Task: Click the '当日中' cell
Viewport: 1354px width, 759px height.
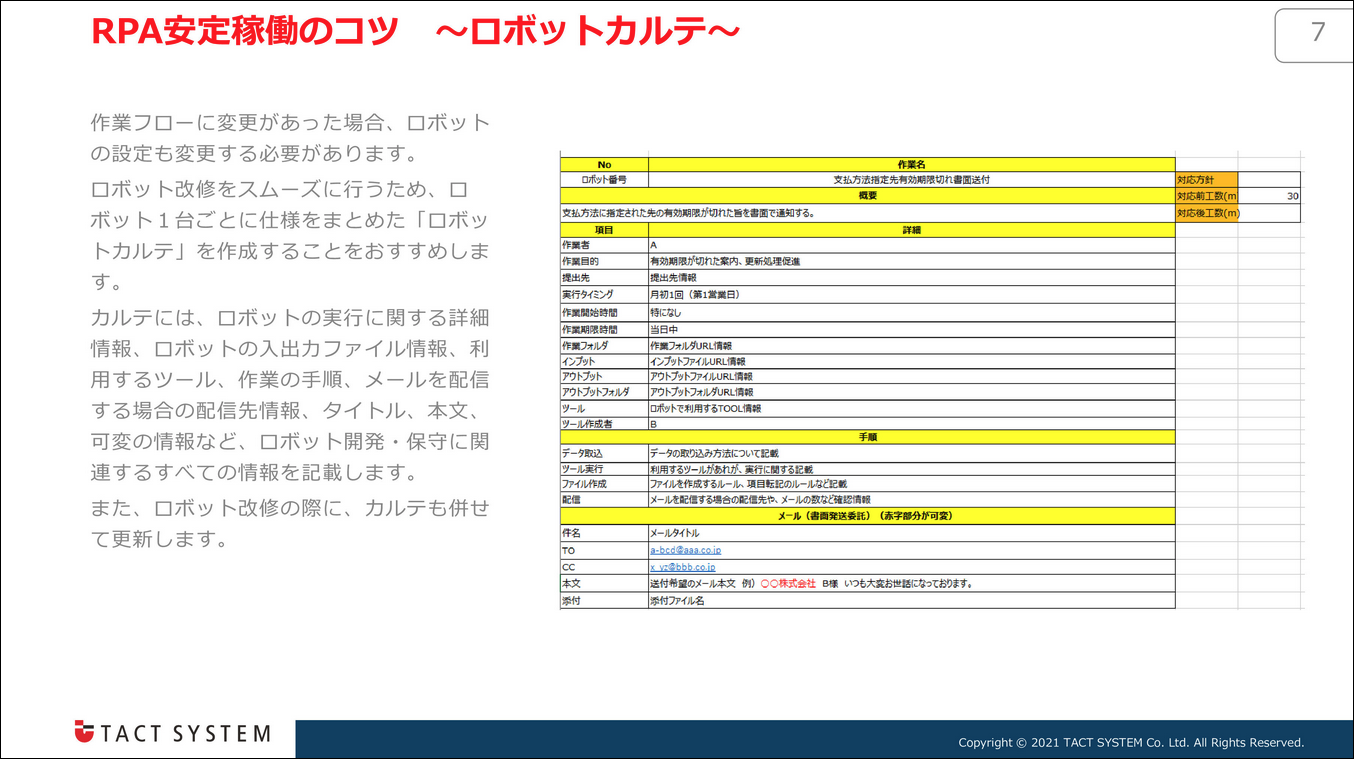Action: pyautogui.click(x=912, y=329)
